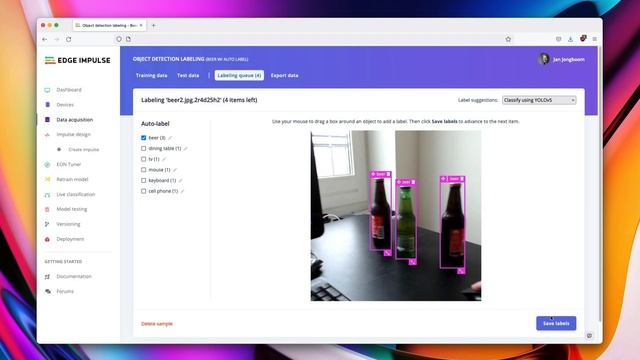Uncheck the beer auto-label checkbox
Image resolution: width=640 pixels, height=360 pixels.
tap(143, 138)
